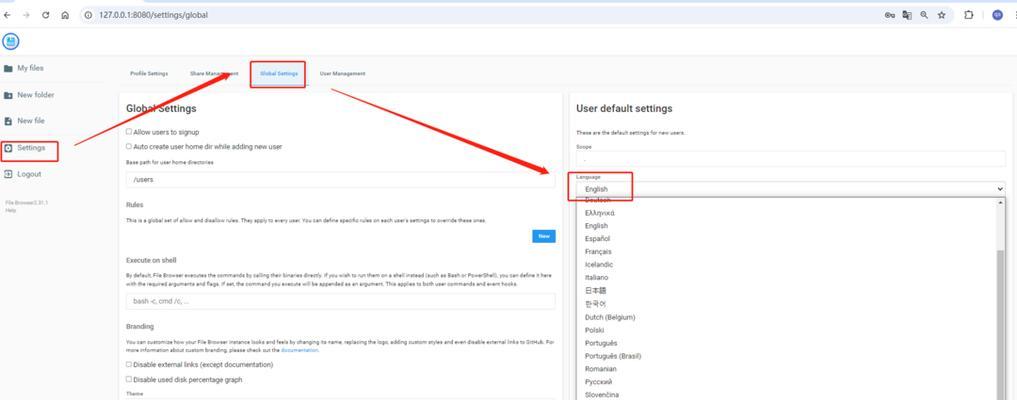Click the scroll-up arrow of language list
Viewport: 1017px width, 400px height.
(x=1000, y=203)
